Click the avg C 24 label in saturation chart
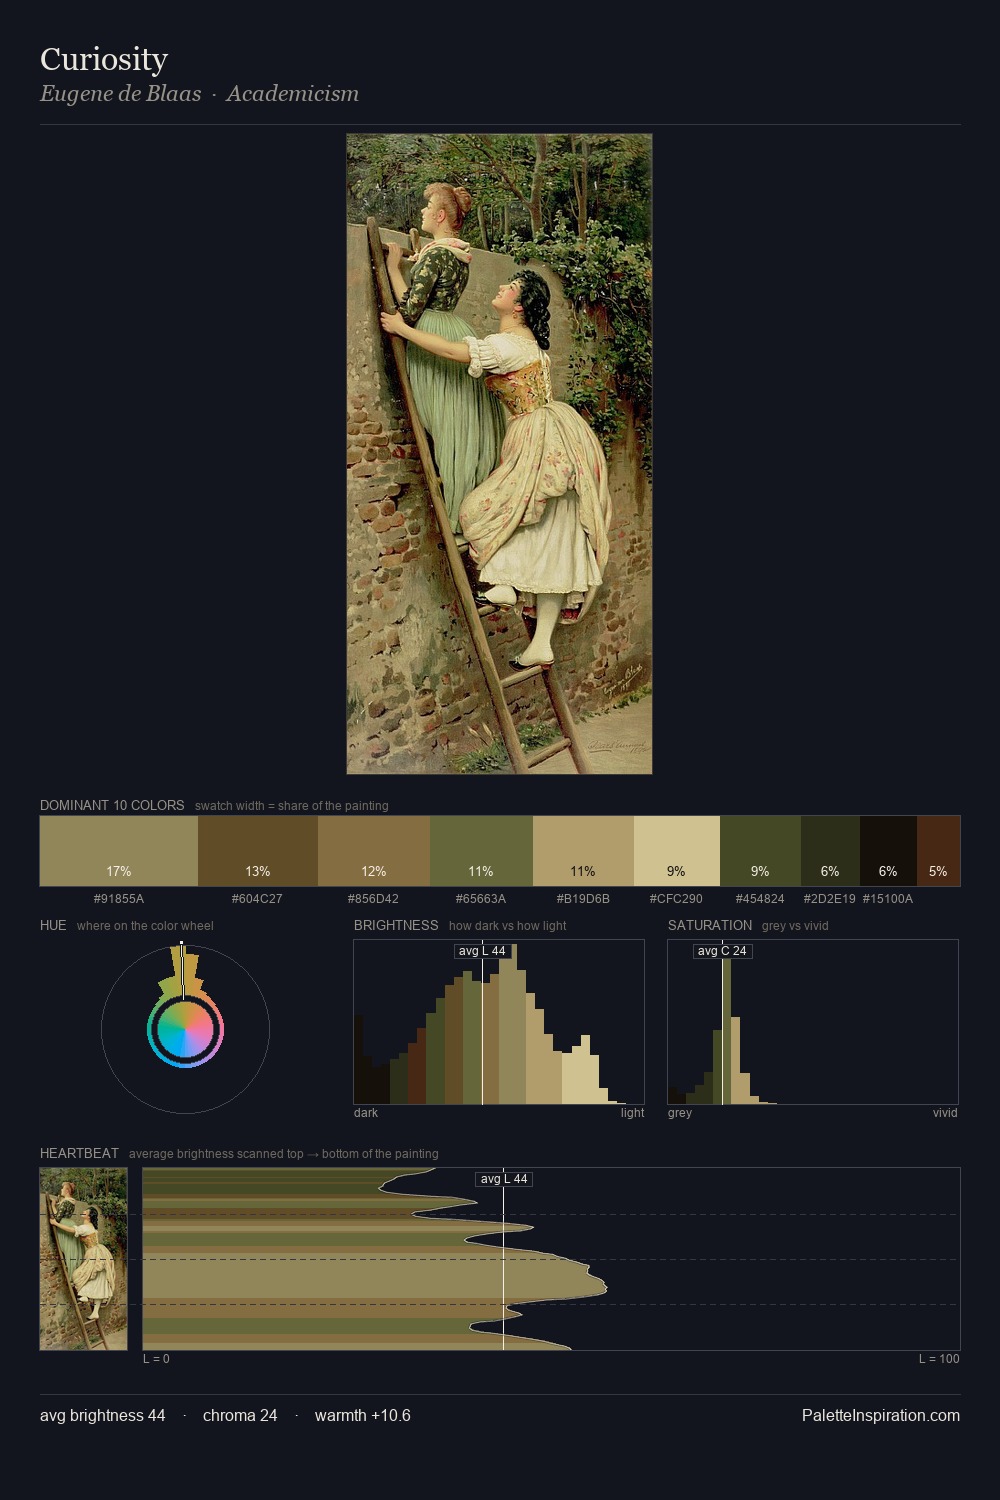 [722, 951]
